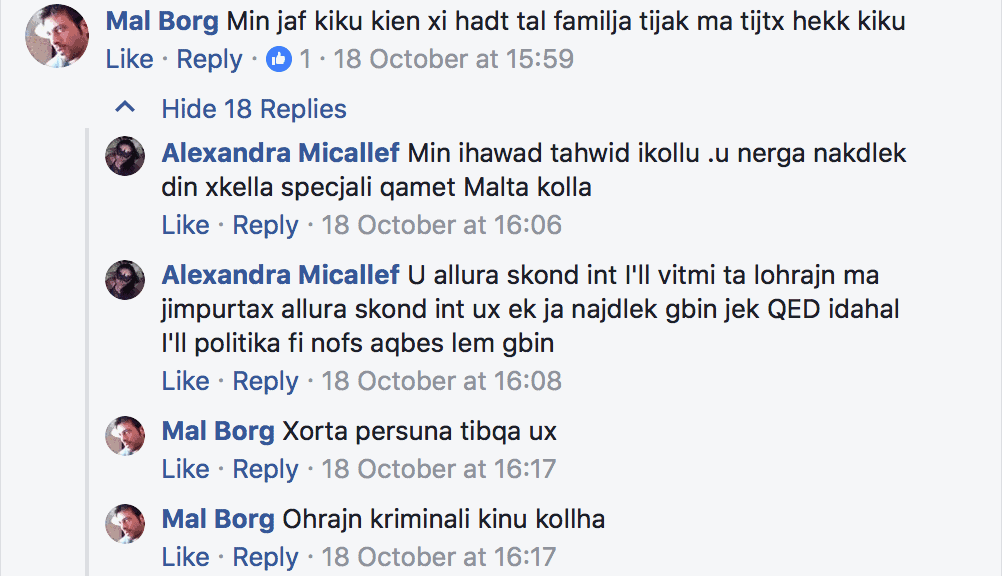Open the 18 October at 15:59 timestamp

454,60
